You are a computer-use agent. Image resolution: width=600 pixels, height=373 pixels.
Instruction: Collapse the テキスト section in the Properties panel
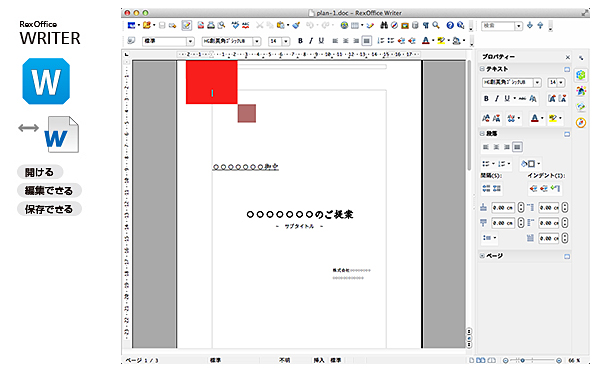482,69
